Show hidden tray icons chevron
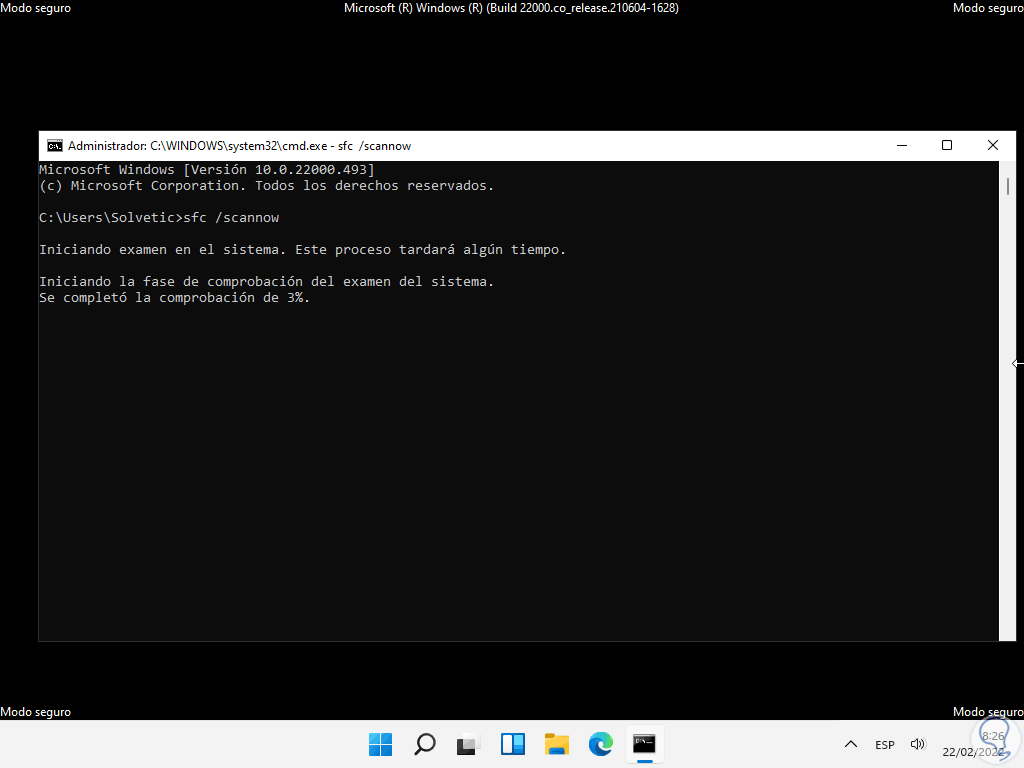 pyautogui.click(x=851, y=744)
